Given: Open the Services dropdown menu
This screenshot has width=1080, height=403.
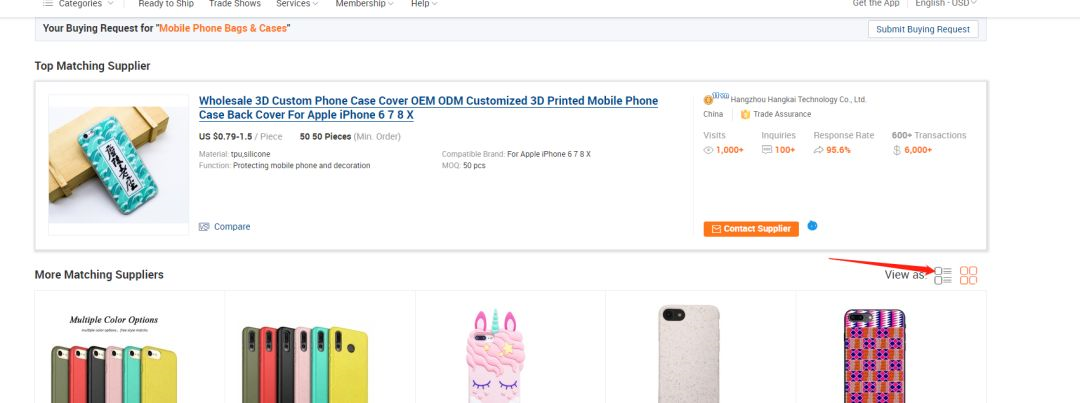Looking at the screenshot, I should point(297,4).
